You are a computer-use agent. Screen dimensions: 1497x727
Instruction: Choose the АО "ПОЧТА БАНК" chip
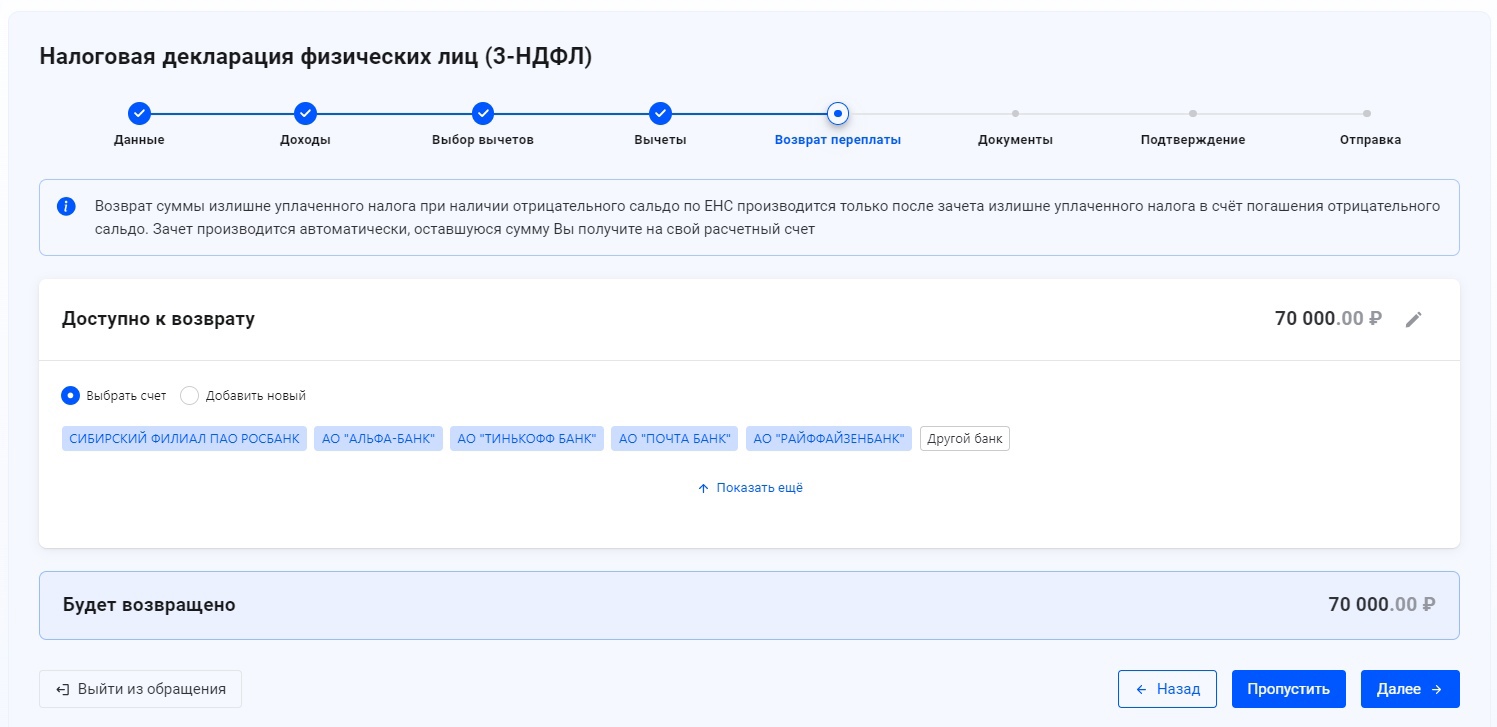pos(675,439)
